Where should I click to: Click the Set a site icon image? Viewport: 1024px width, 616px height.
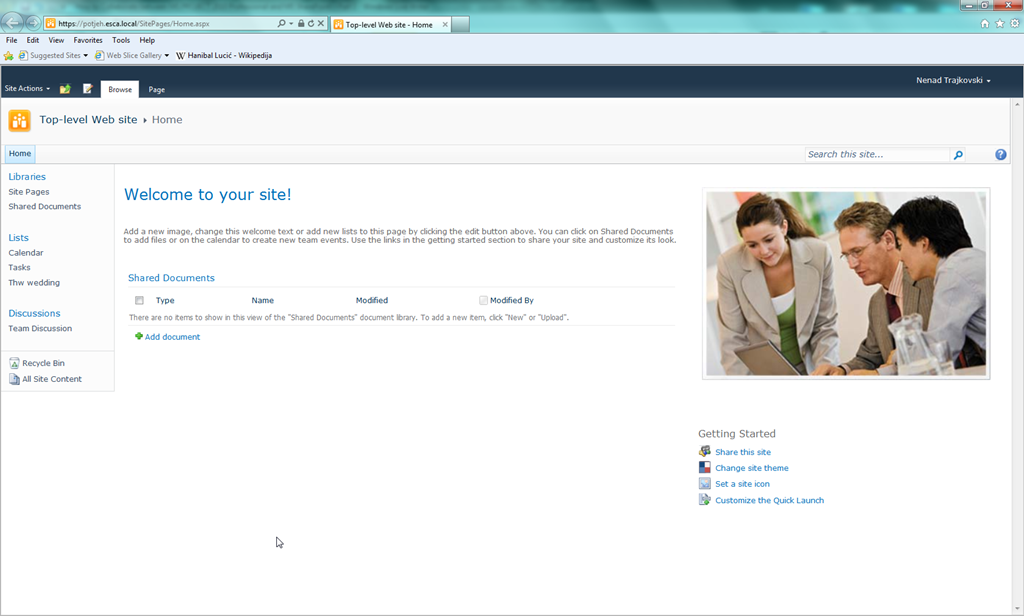click(x=705, y=484)
